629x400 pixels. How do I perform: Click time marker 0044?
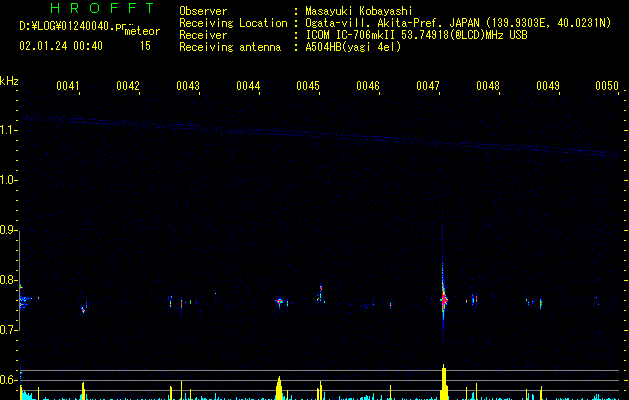coord(248,85)
